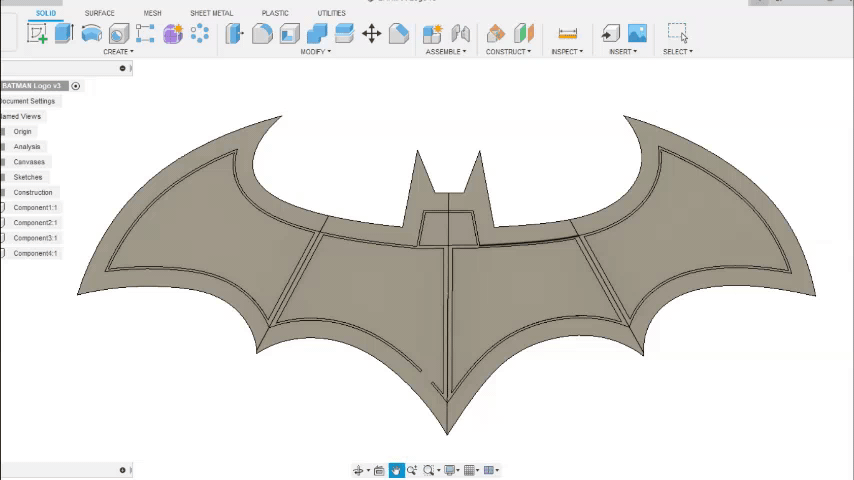854x480 pixels.
Task: Click the Display Settings monitor icon
Action: click(449, 470)
